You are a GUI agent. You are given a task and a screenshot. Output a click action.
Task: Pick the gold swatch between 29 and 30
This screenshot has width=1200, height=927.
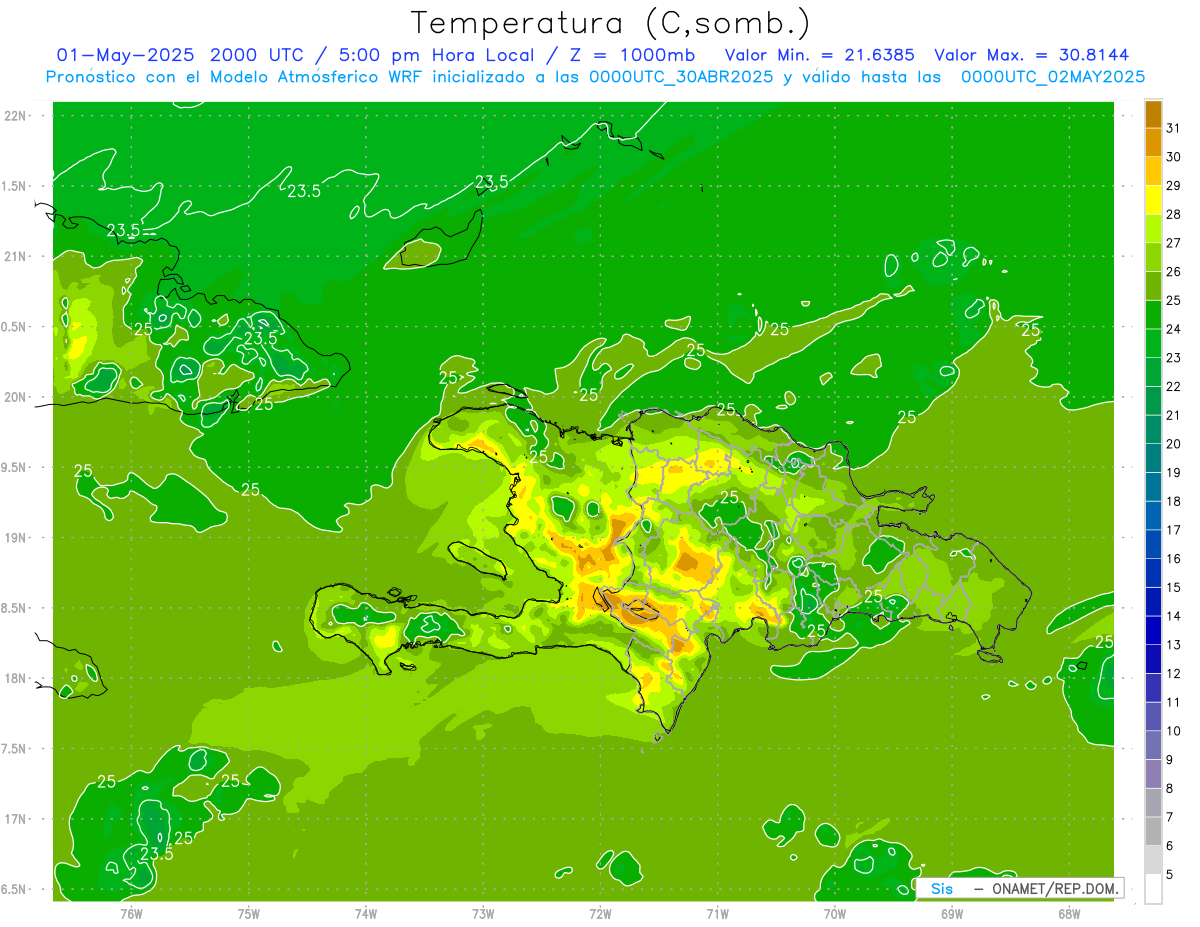point(1153,171)
